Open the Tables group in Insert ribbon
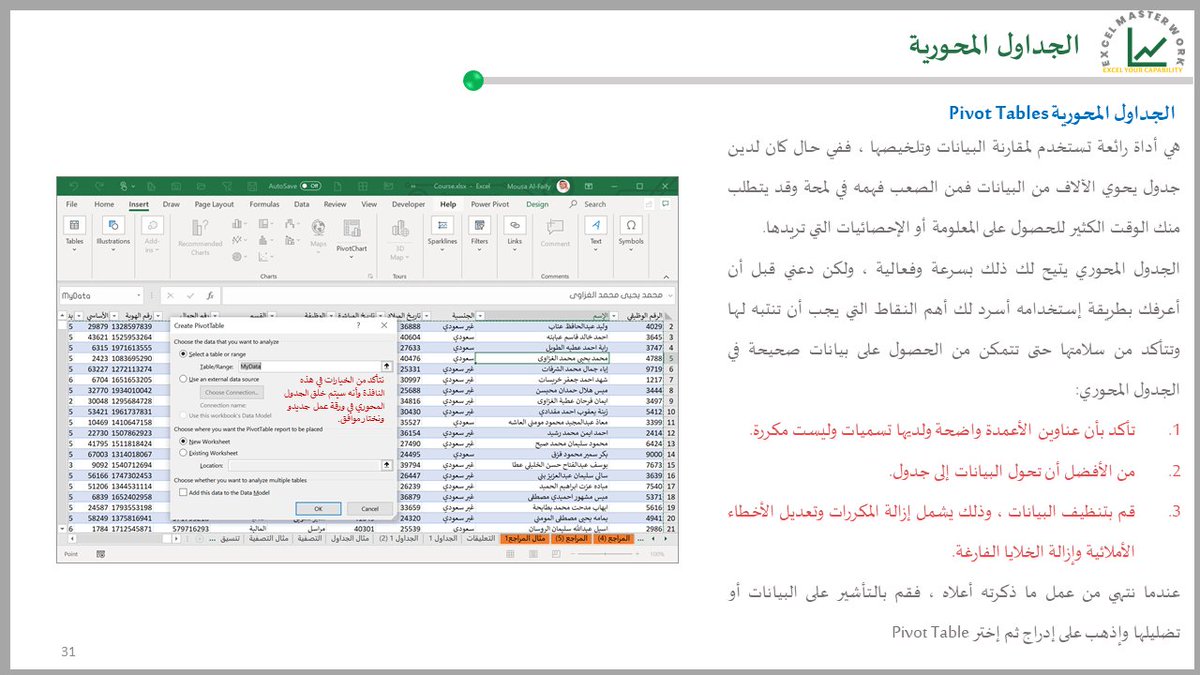 click(x=74, y=233)
